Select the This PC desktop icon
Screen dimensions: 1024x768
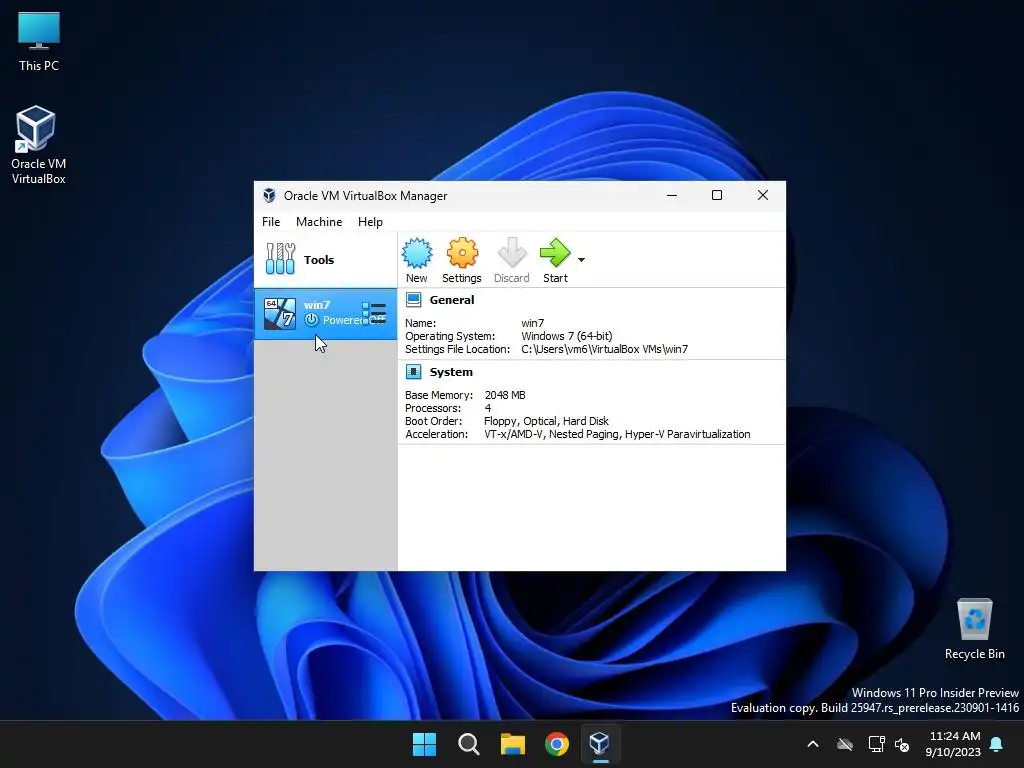click(x=39, y=42)
